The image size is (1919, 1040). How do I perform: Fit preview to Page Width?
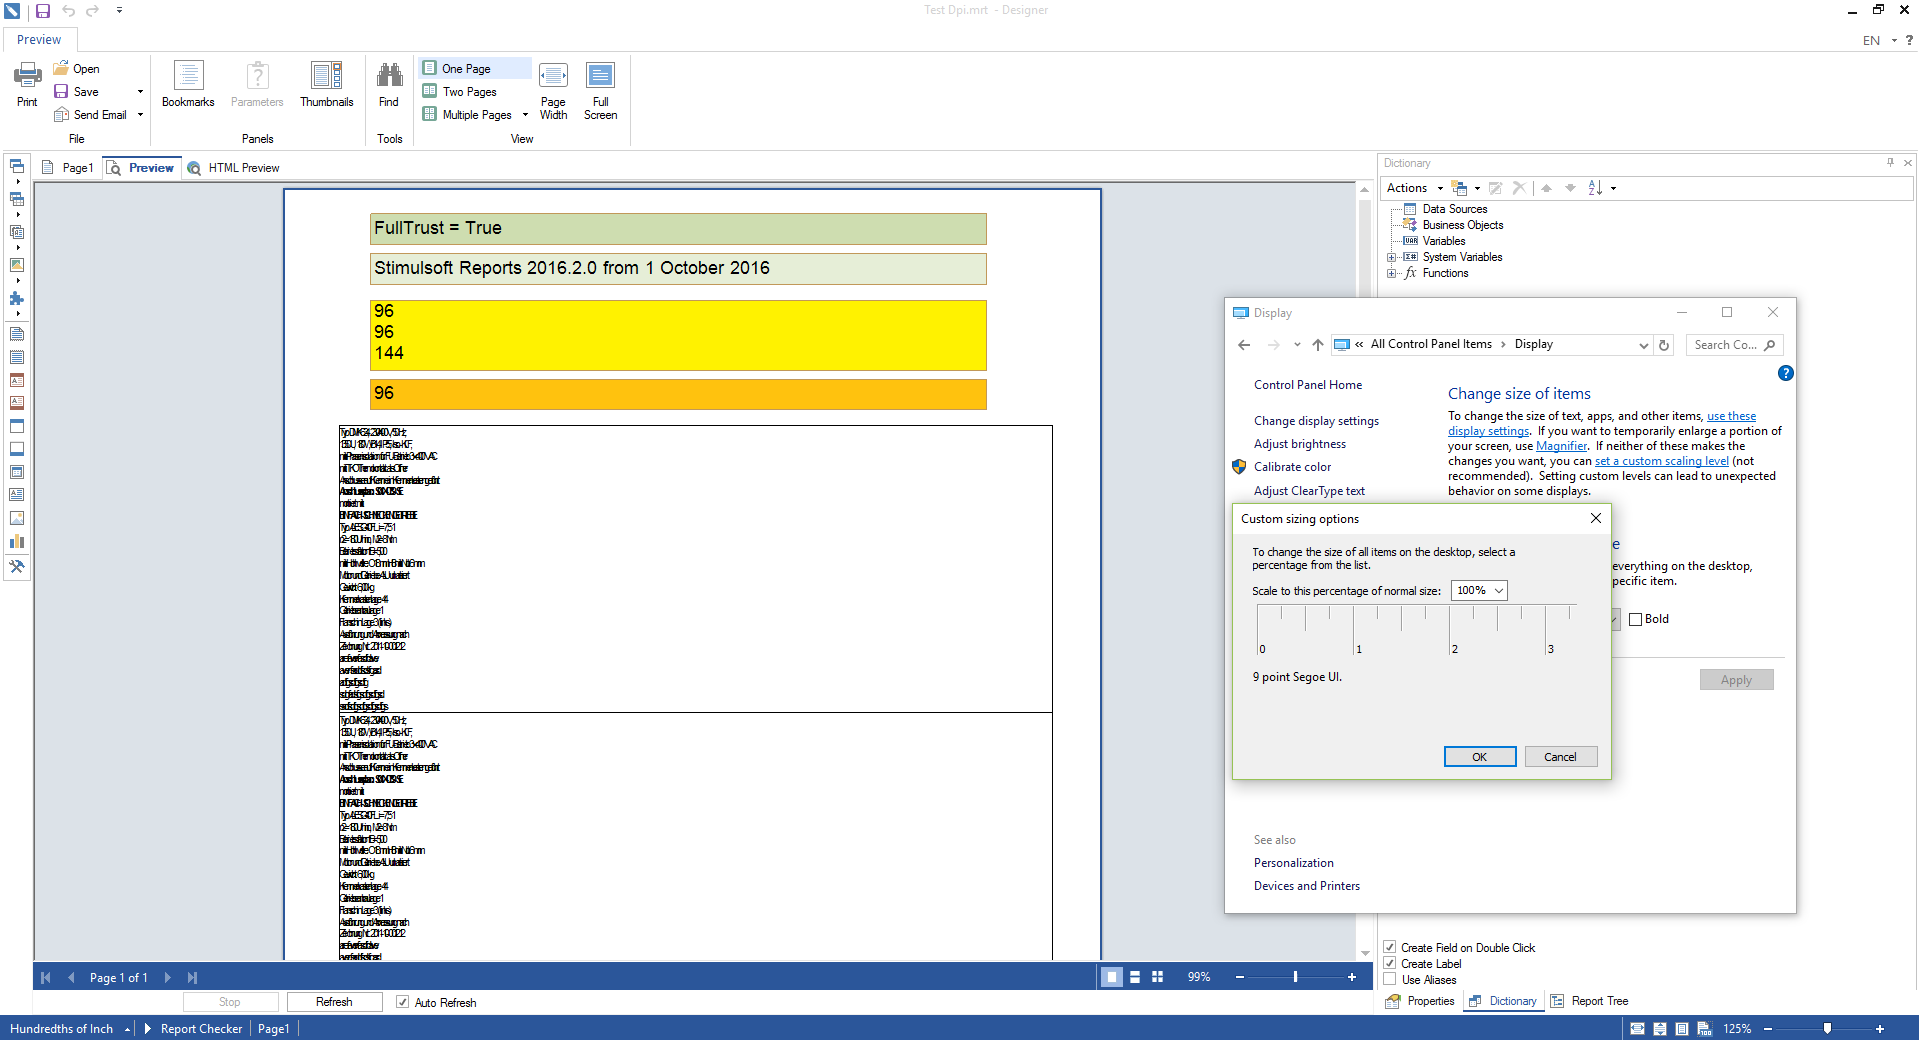(x=553, y=91)
